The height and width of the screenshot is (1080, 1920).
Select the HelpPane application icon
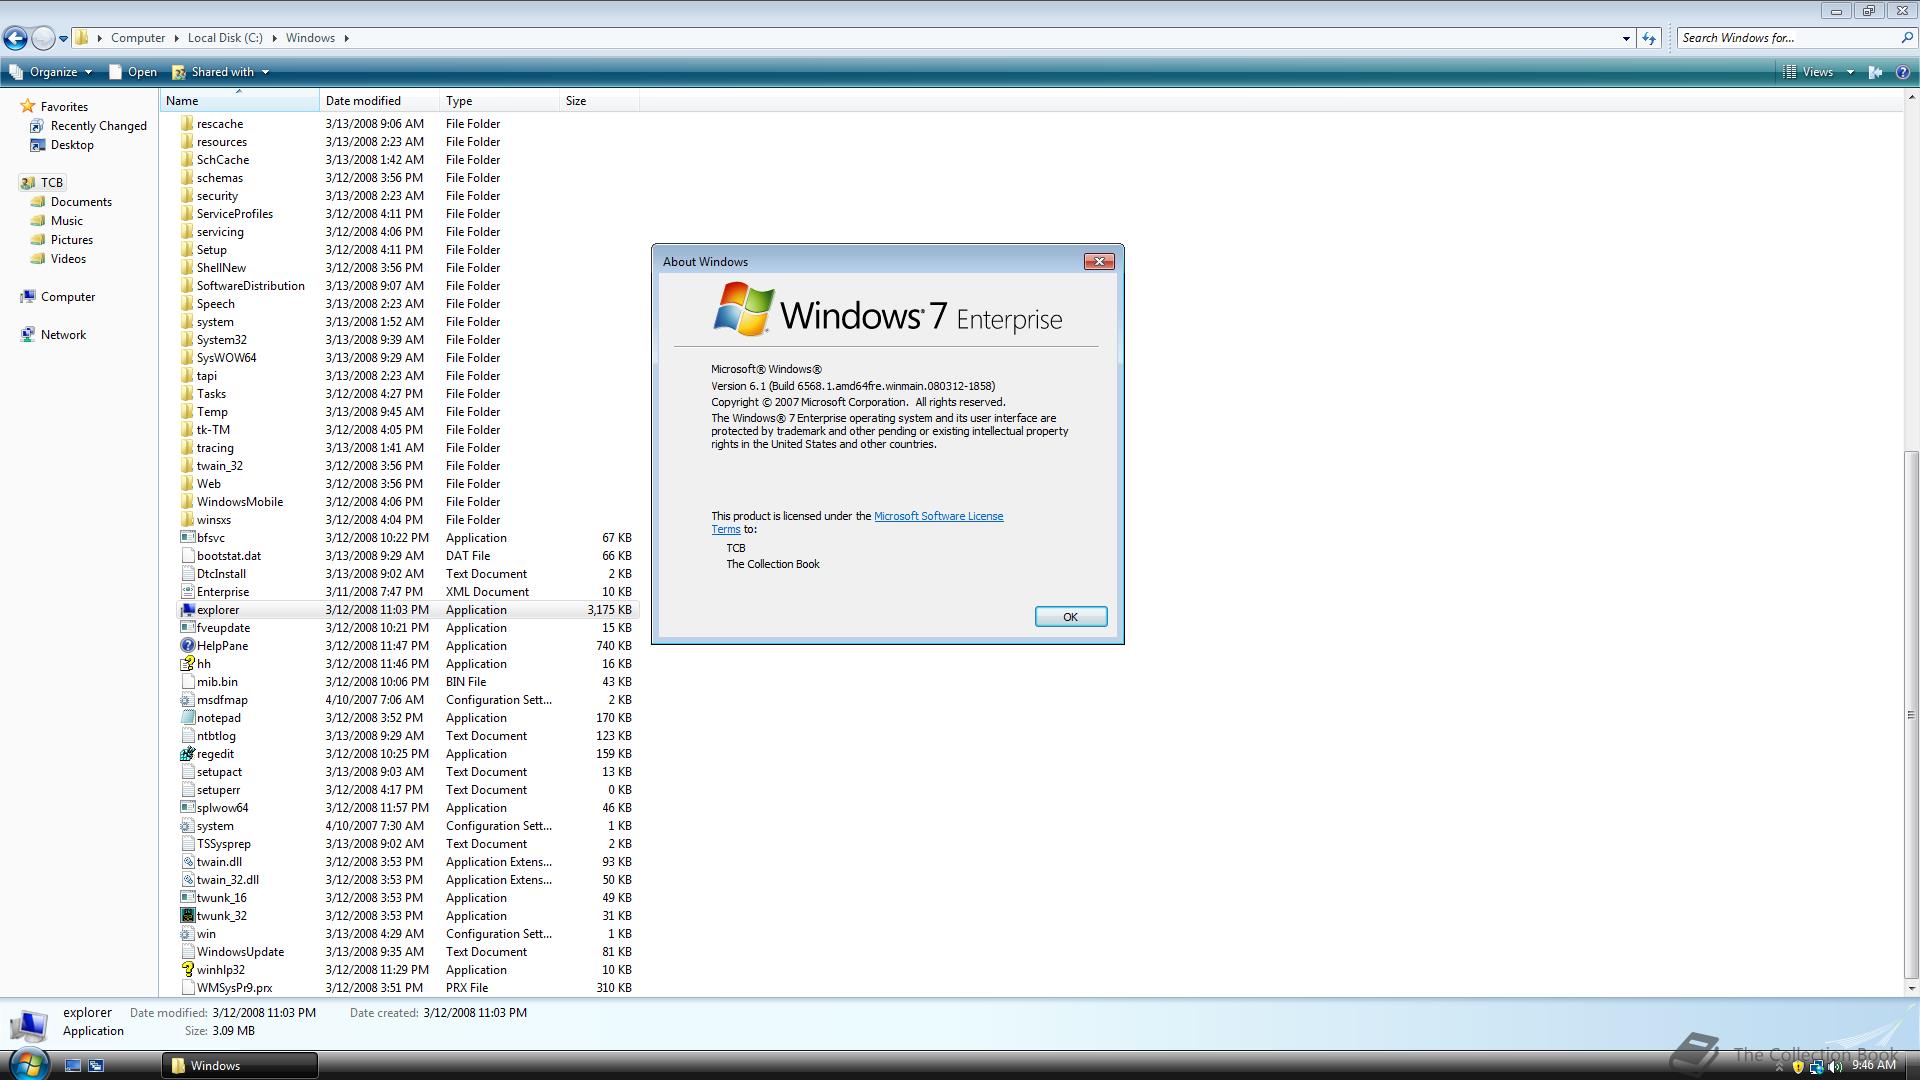[x=187, y=646]
